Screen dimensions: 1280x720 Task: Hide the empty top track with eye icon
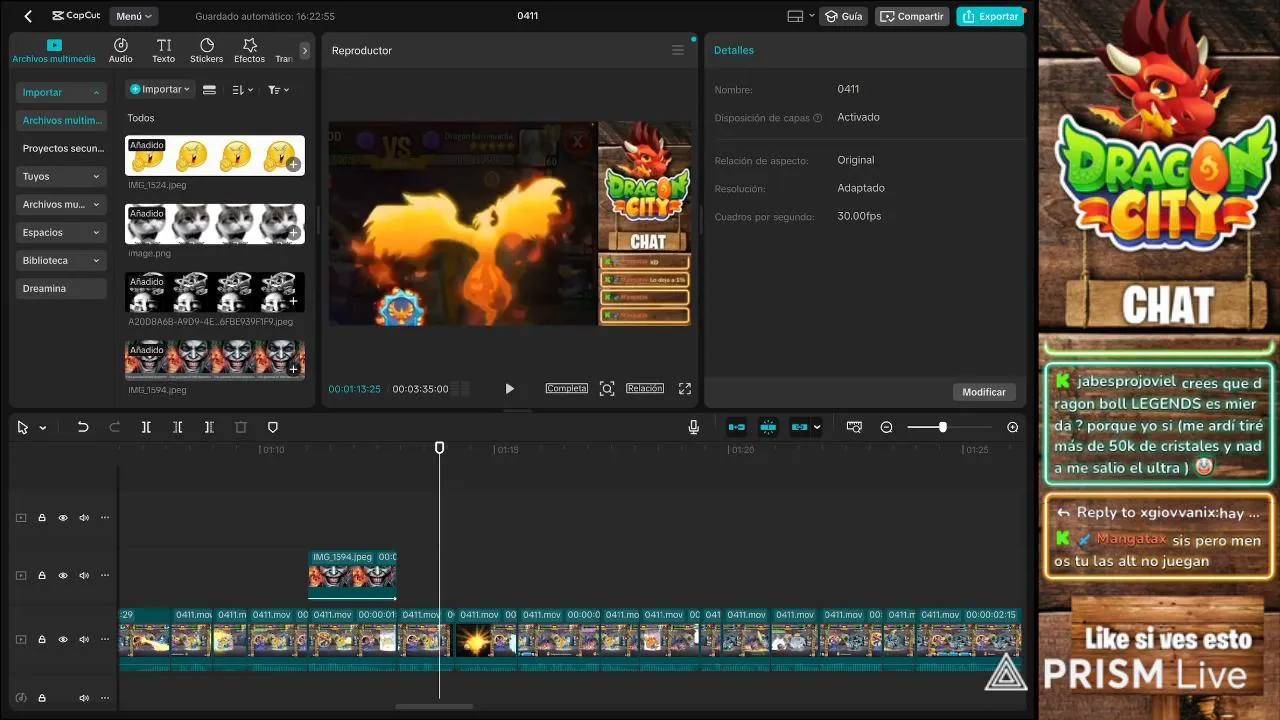[63, 518]
